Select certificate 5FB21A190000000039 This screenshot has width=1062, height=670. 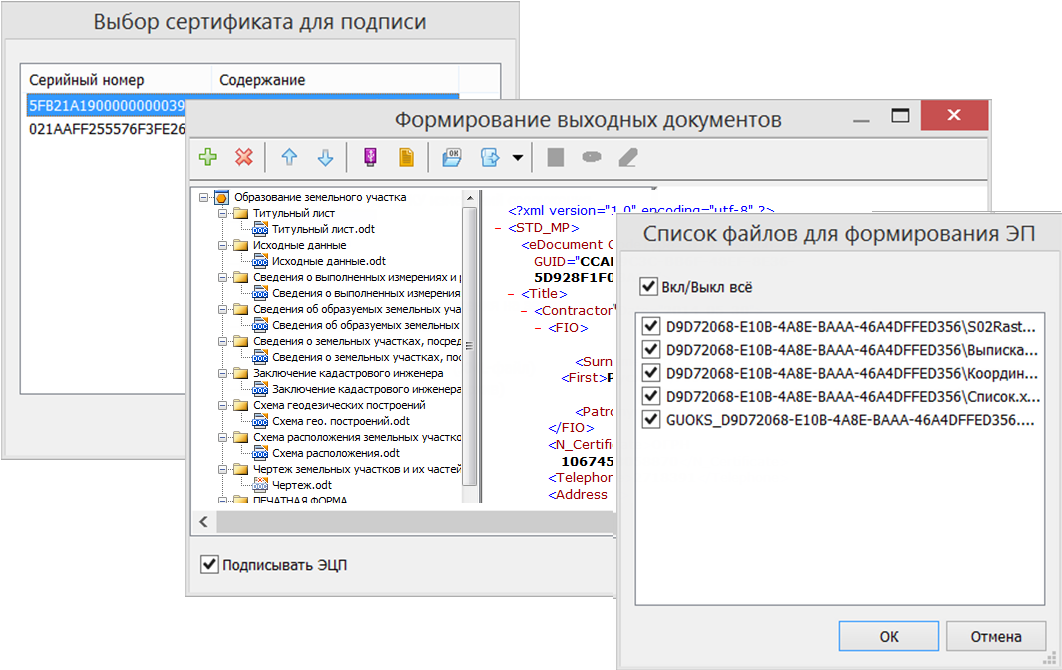click(x=106, y=106)
